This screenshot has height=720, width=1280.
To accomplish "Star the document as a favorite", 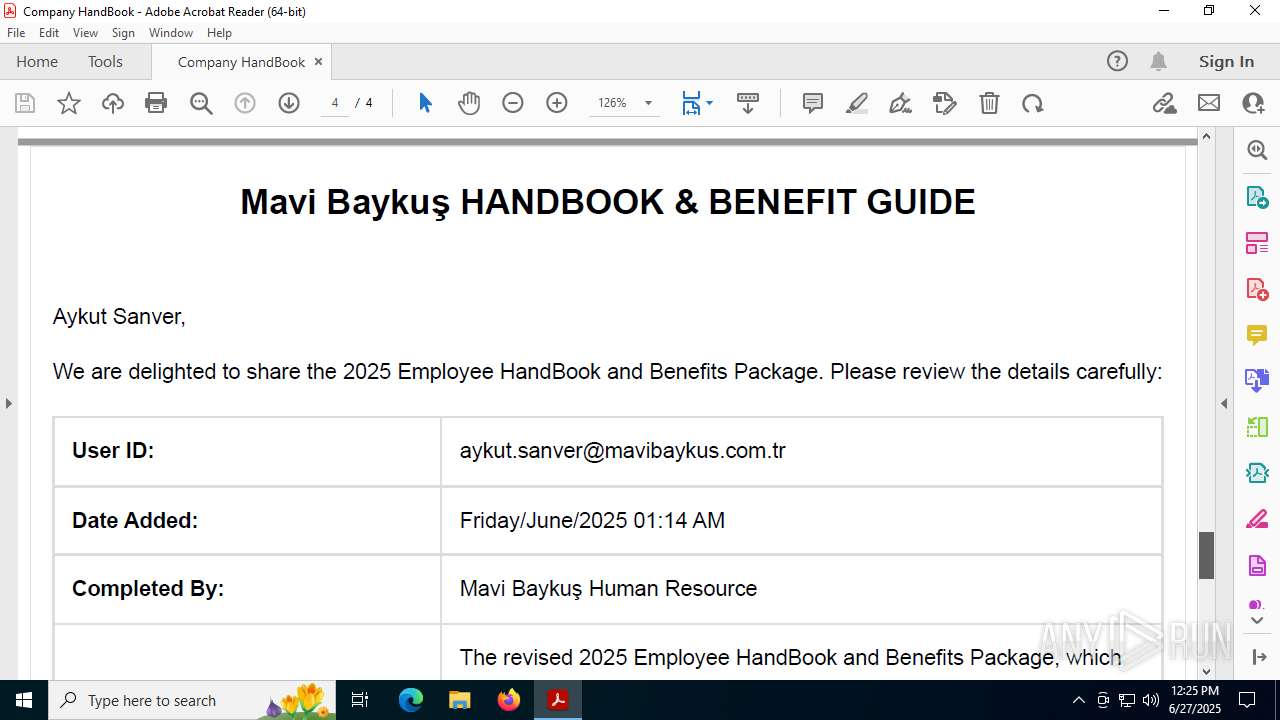I will point(69,103).
